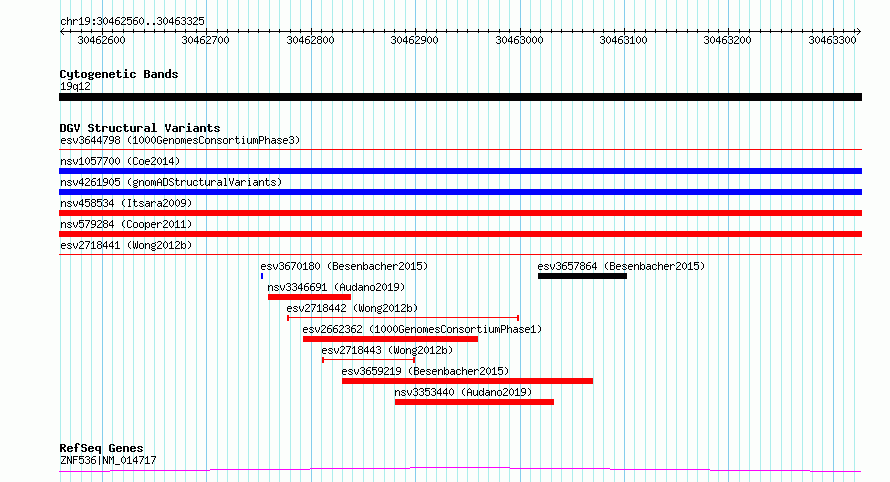Click esv2718443 (Wong2012b) label
The image size is (890, 482).
click(387, 350)
